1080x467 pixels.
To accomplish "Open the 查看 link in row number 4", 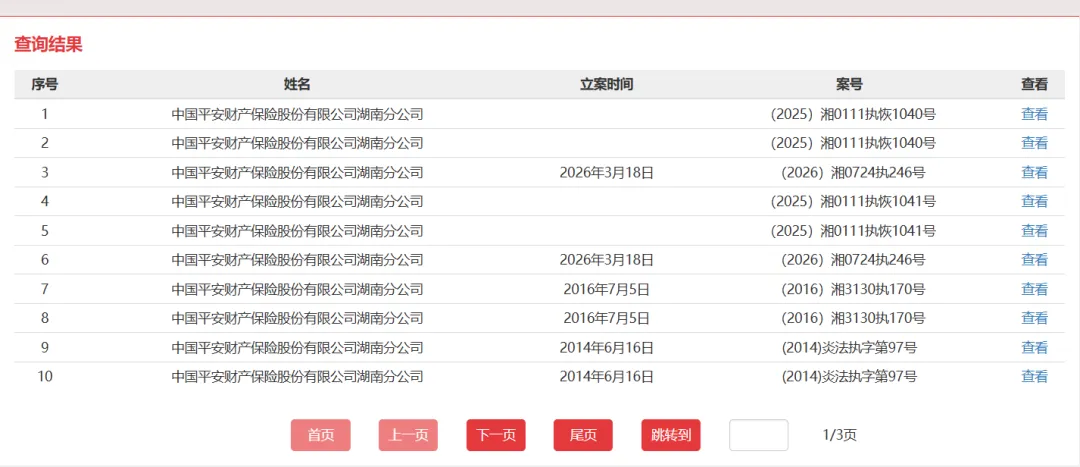I will [1034, 202].
